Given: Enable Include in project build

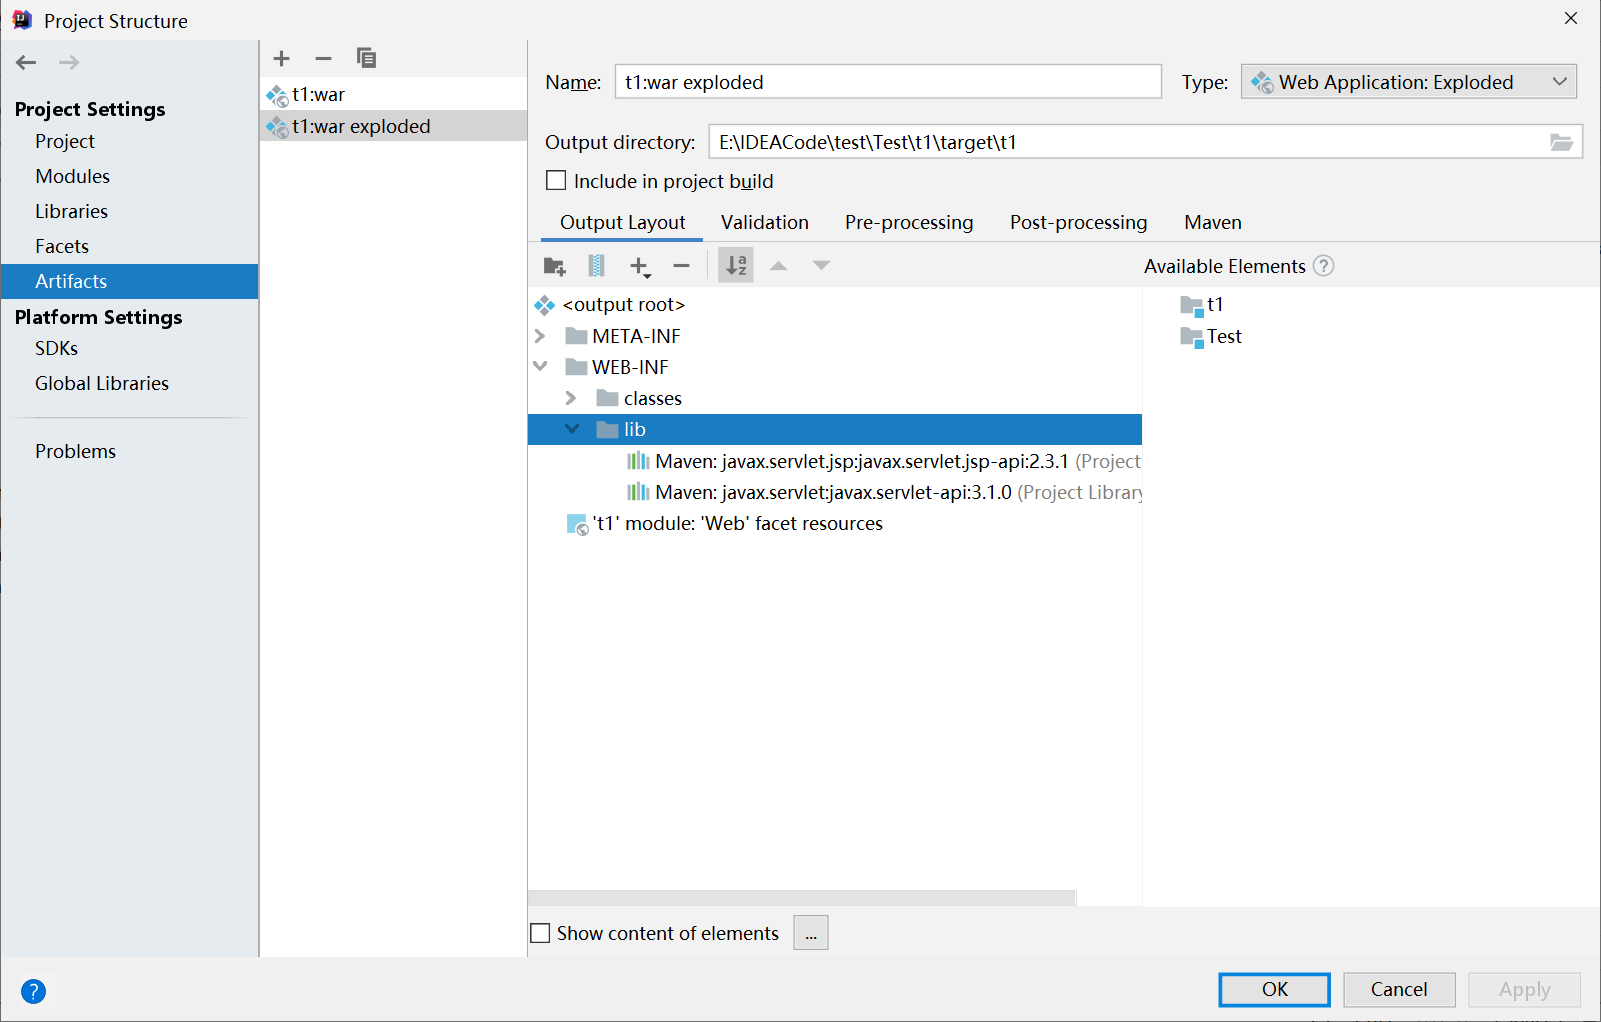Looking at the screenshot, I should pos(556,181).
